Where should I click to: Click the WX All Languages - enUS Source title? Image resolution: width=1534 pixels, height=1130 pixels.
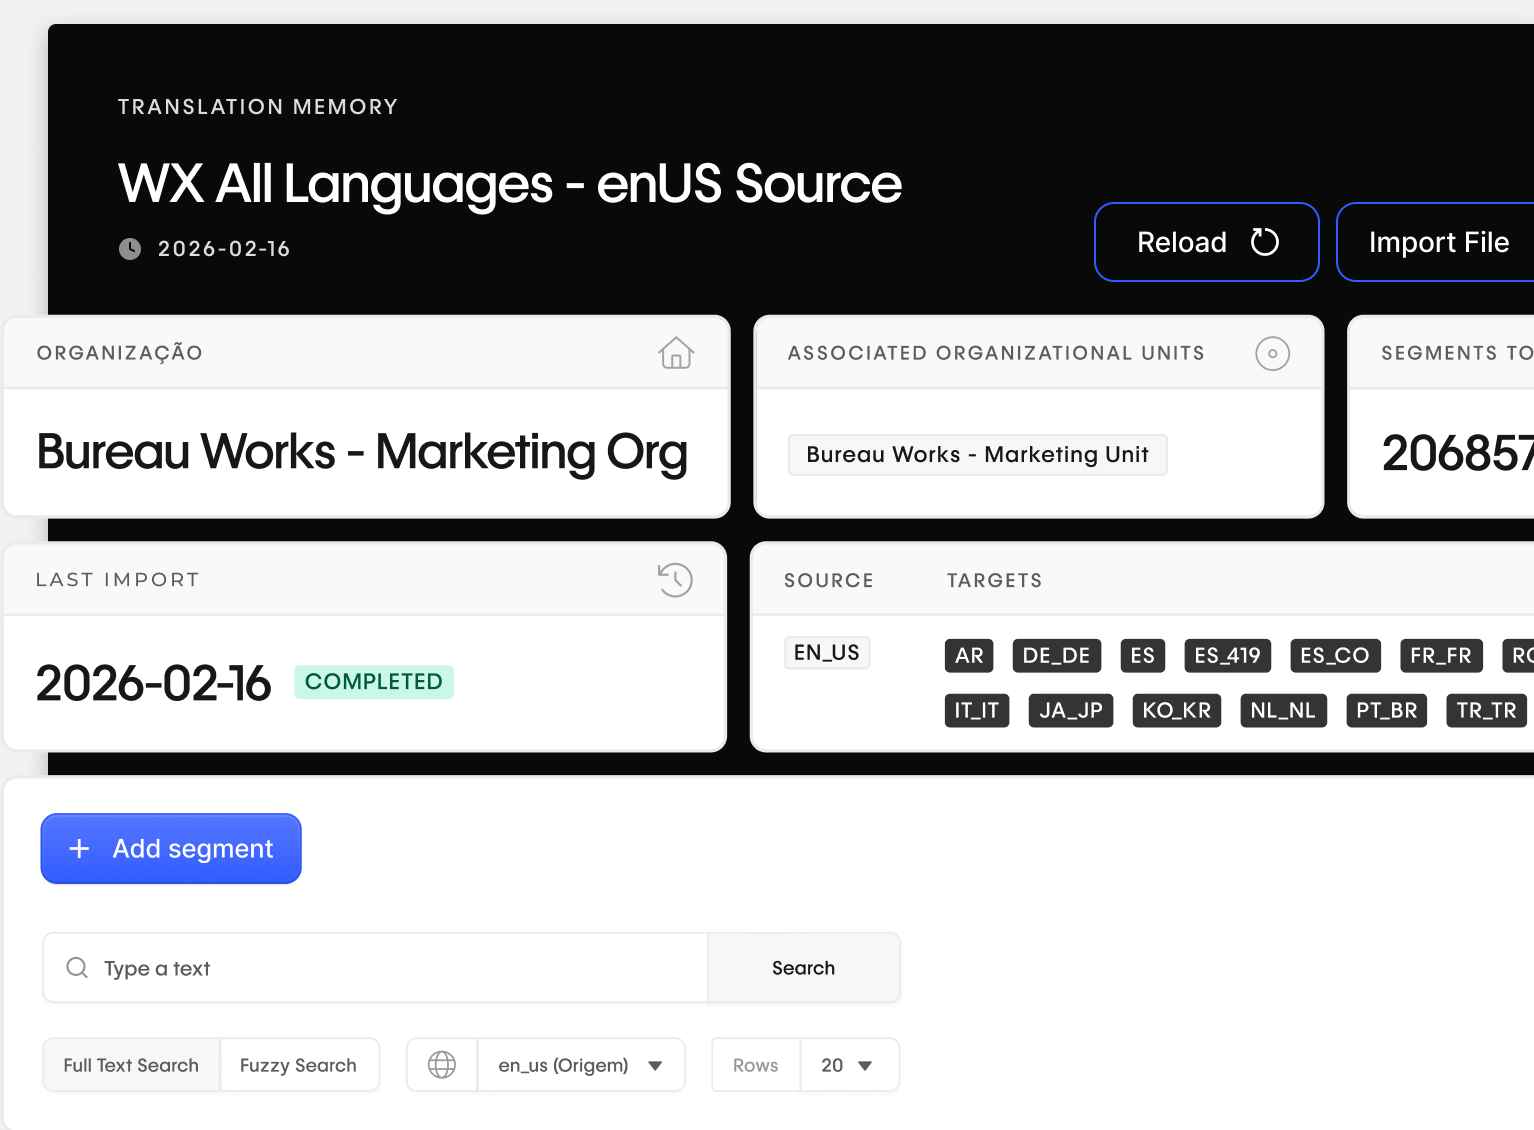click(510, 184)
